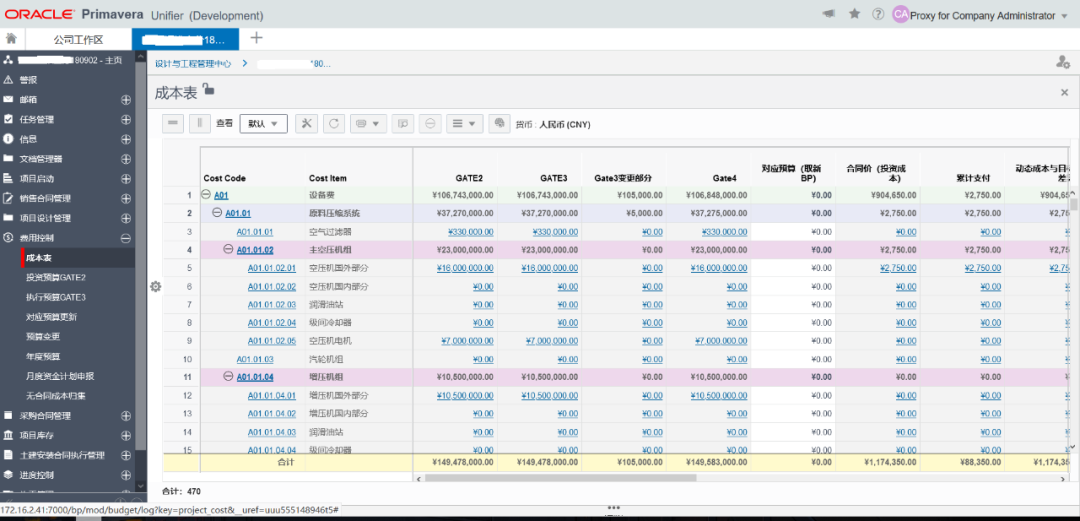This screenshot has height=521, width=1080.
Task: Click the 任务管理 checklist icon
Action: 8,119
